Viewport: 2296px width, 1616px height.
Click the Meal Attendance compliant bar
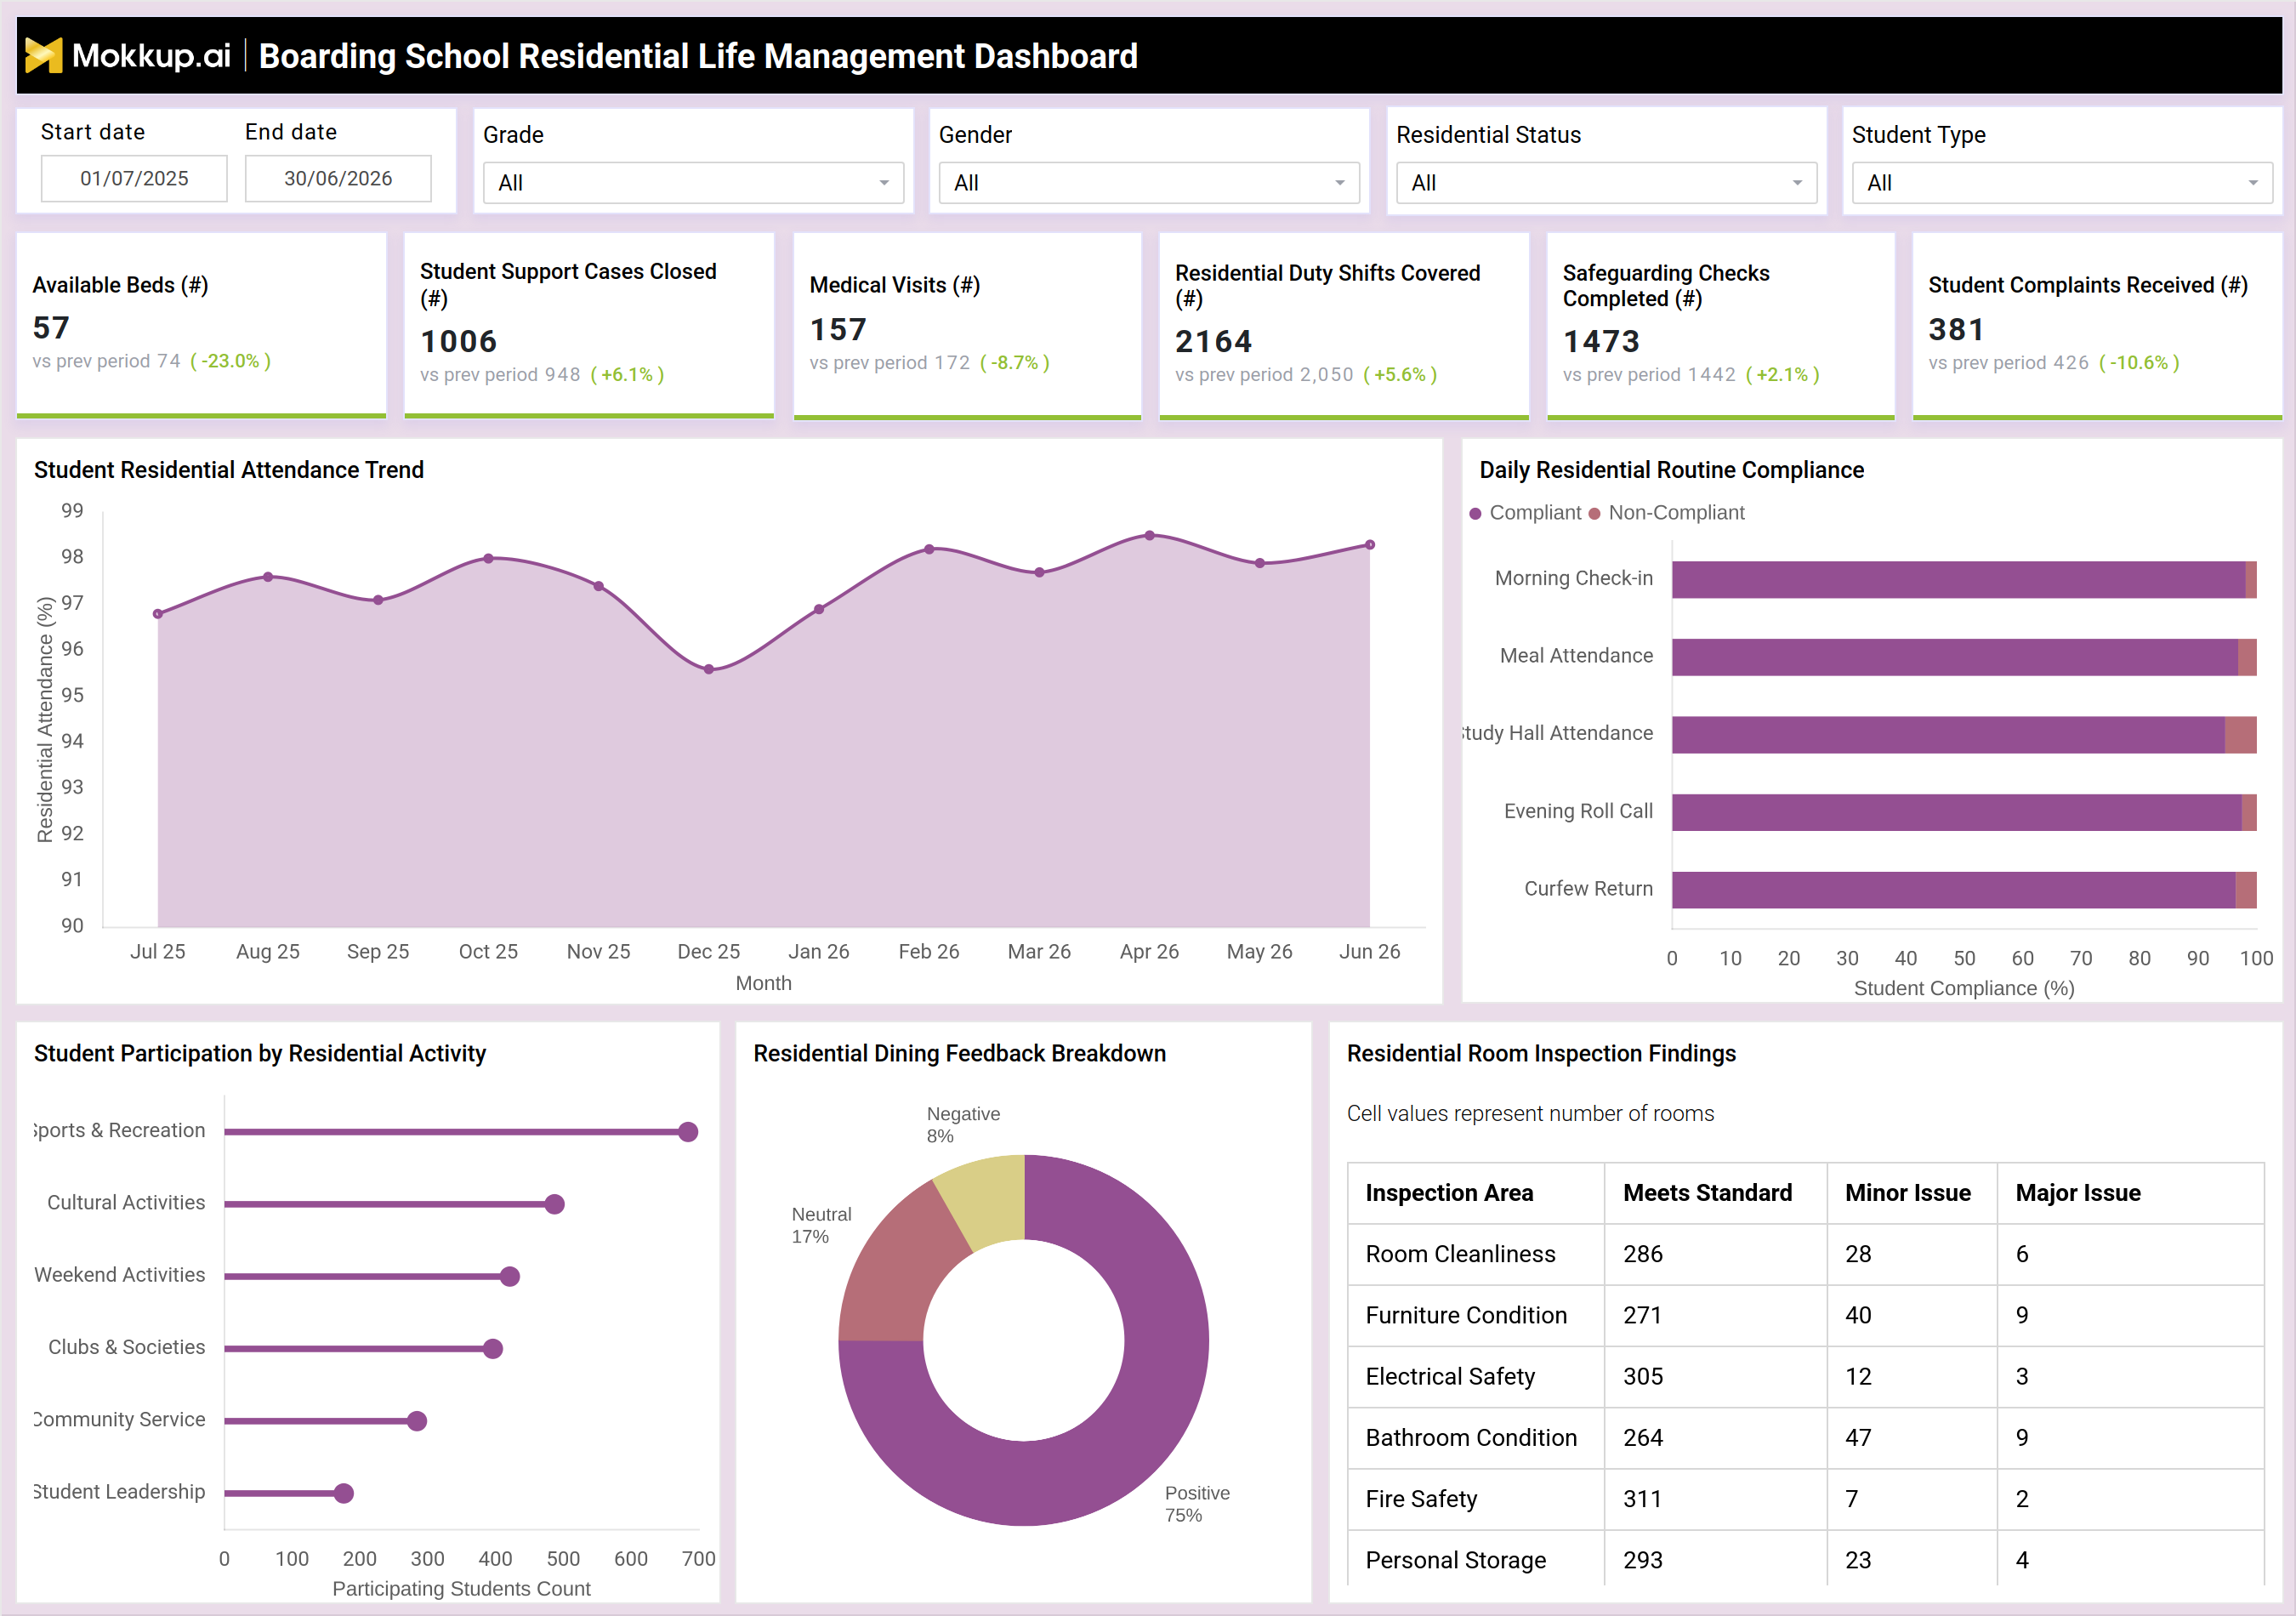tap(1955, 657)
